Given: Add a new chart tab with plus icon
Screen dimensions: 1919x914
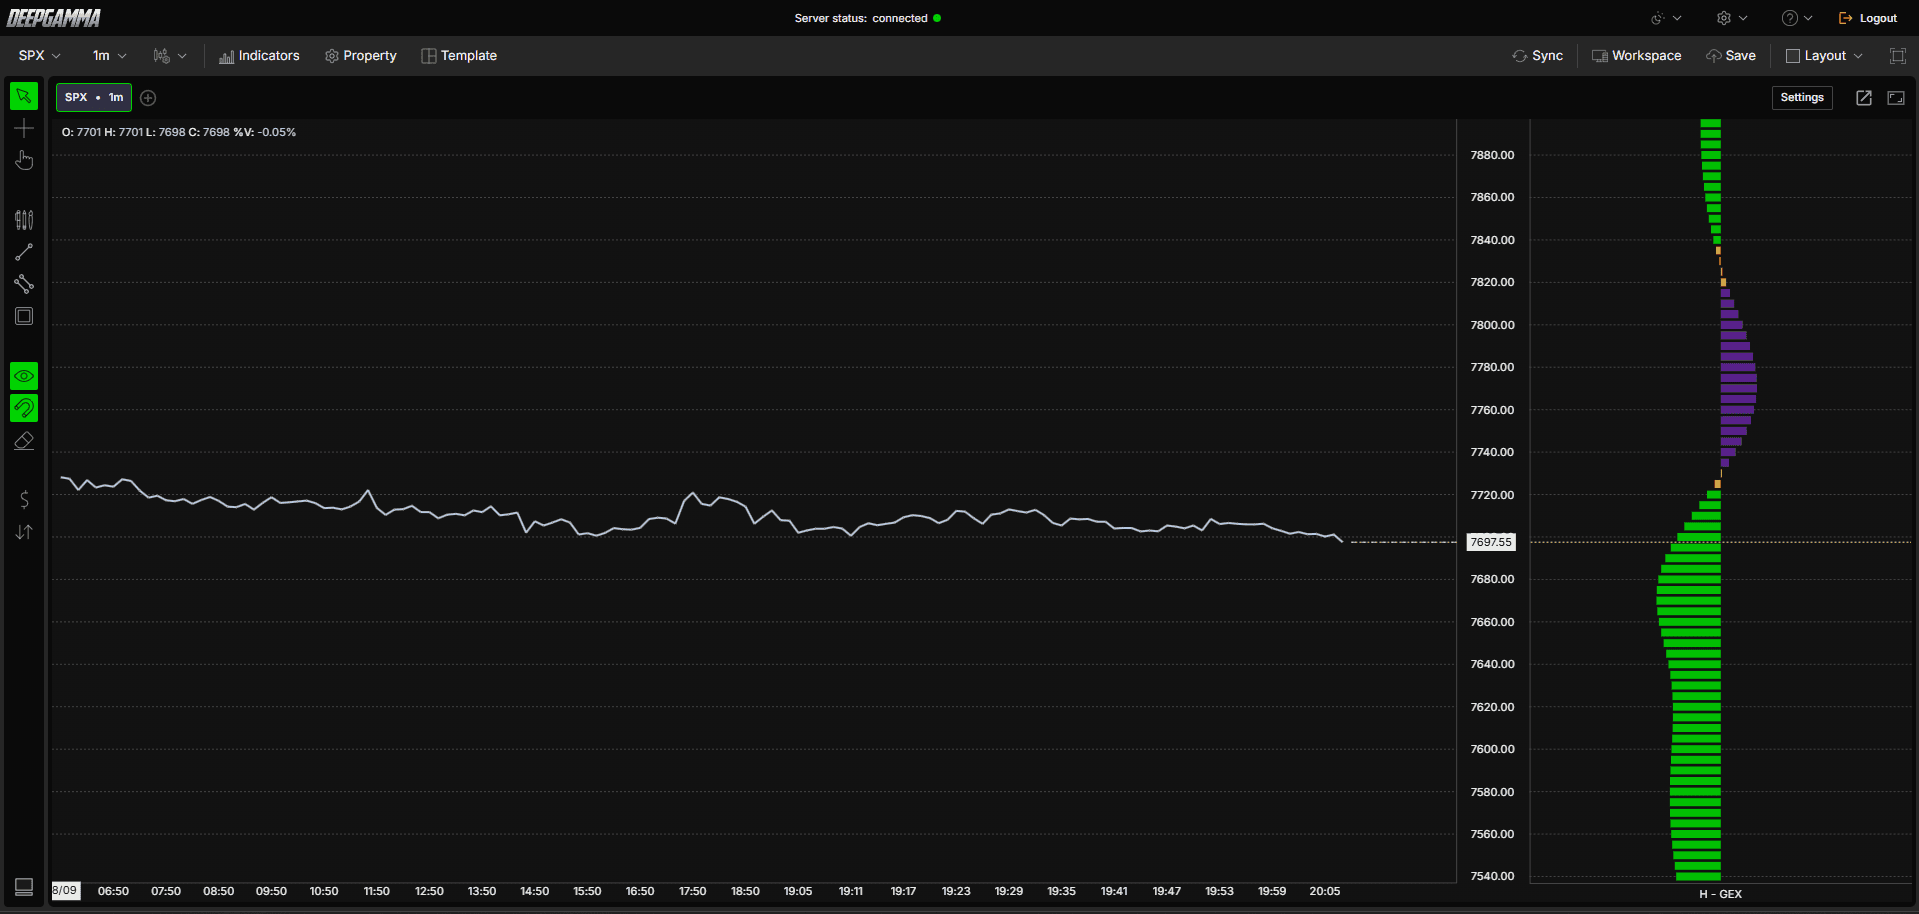Looking at the screenshot, I should click(x=148, y=98).
